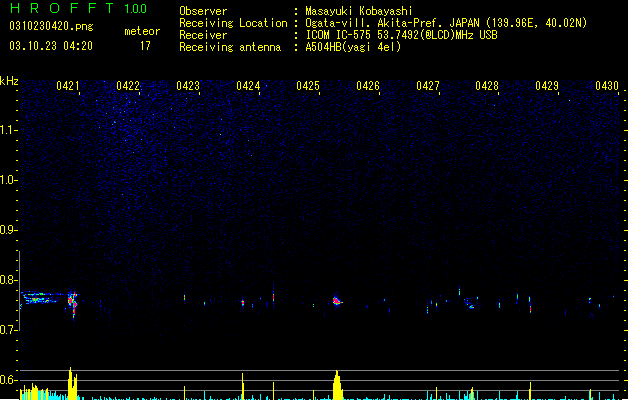Click the yellow intensity peak after 0425

tap(337, 385)
